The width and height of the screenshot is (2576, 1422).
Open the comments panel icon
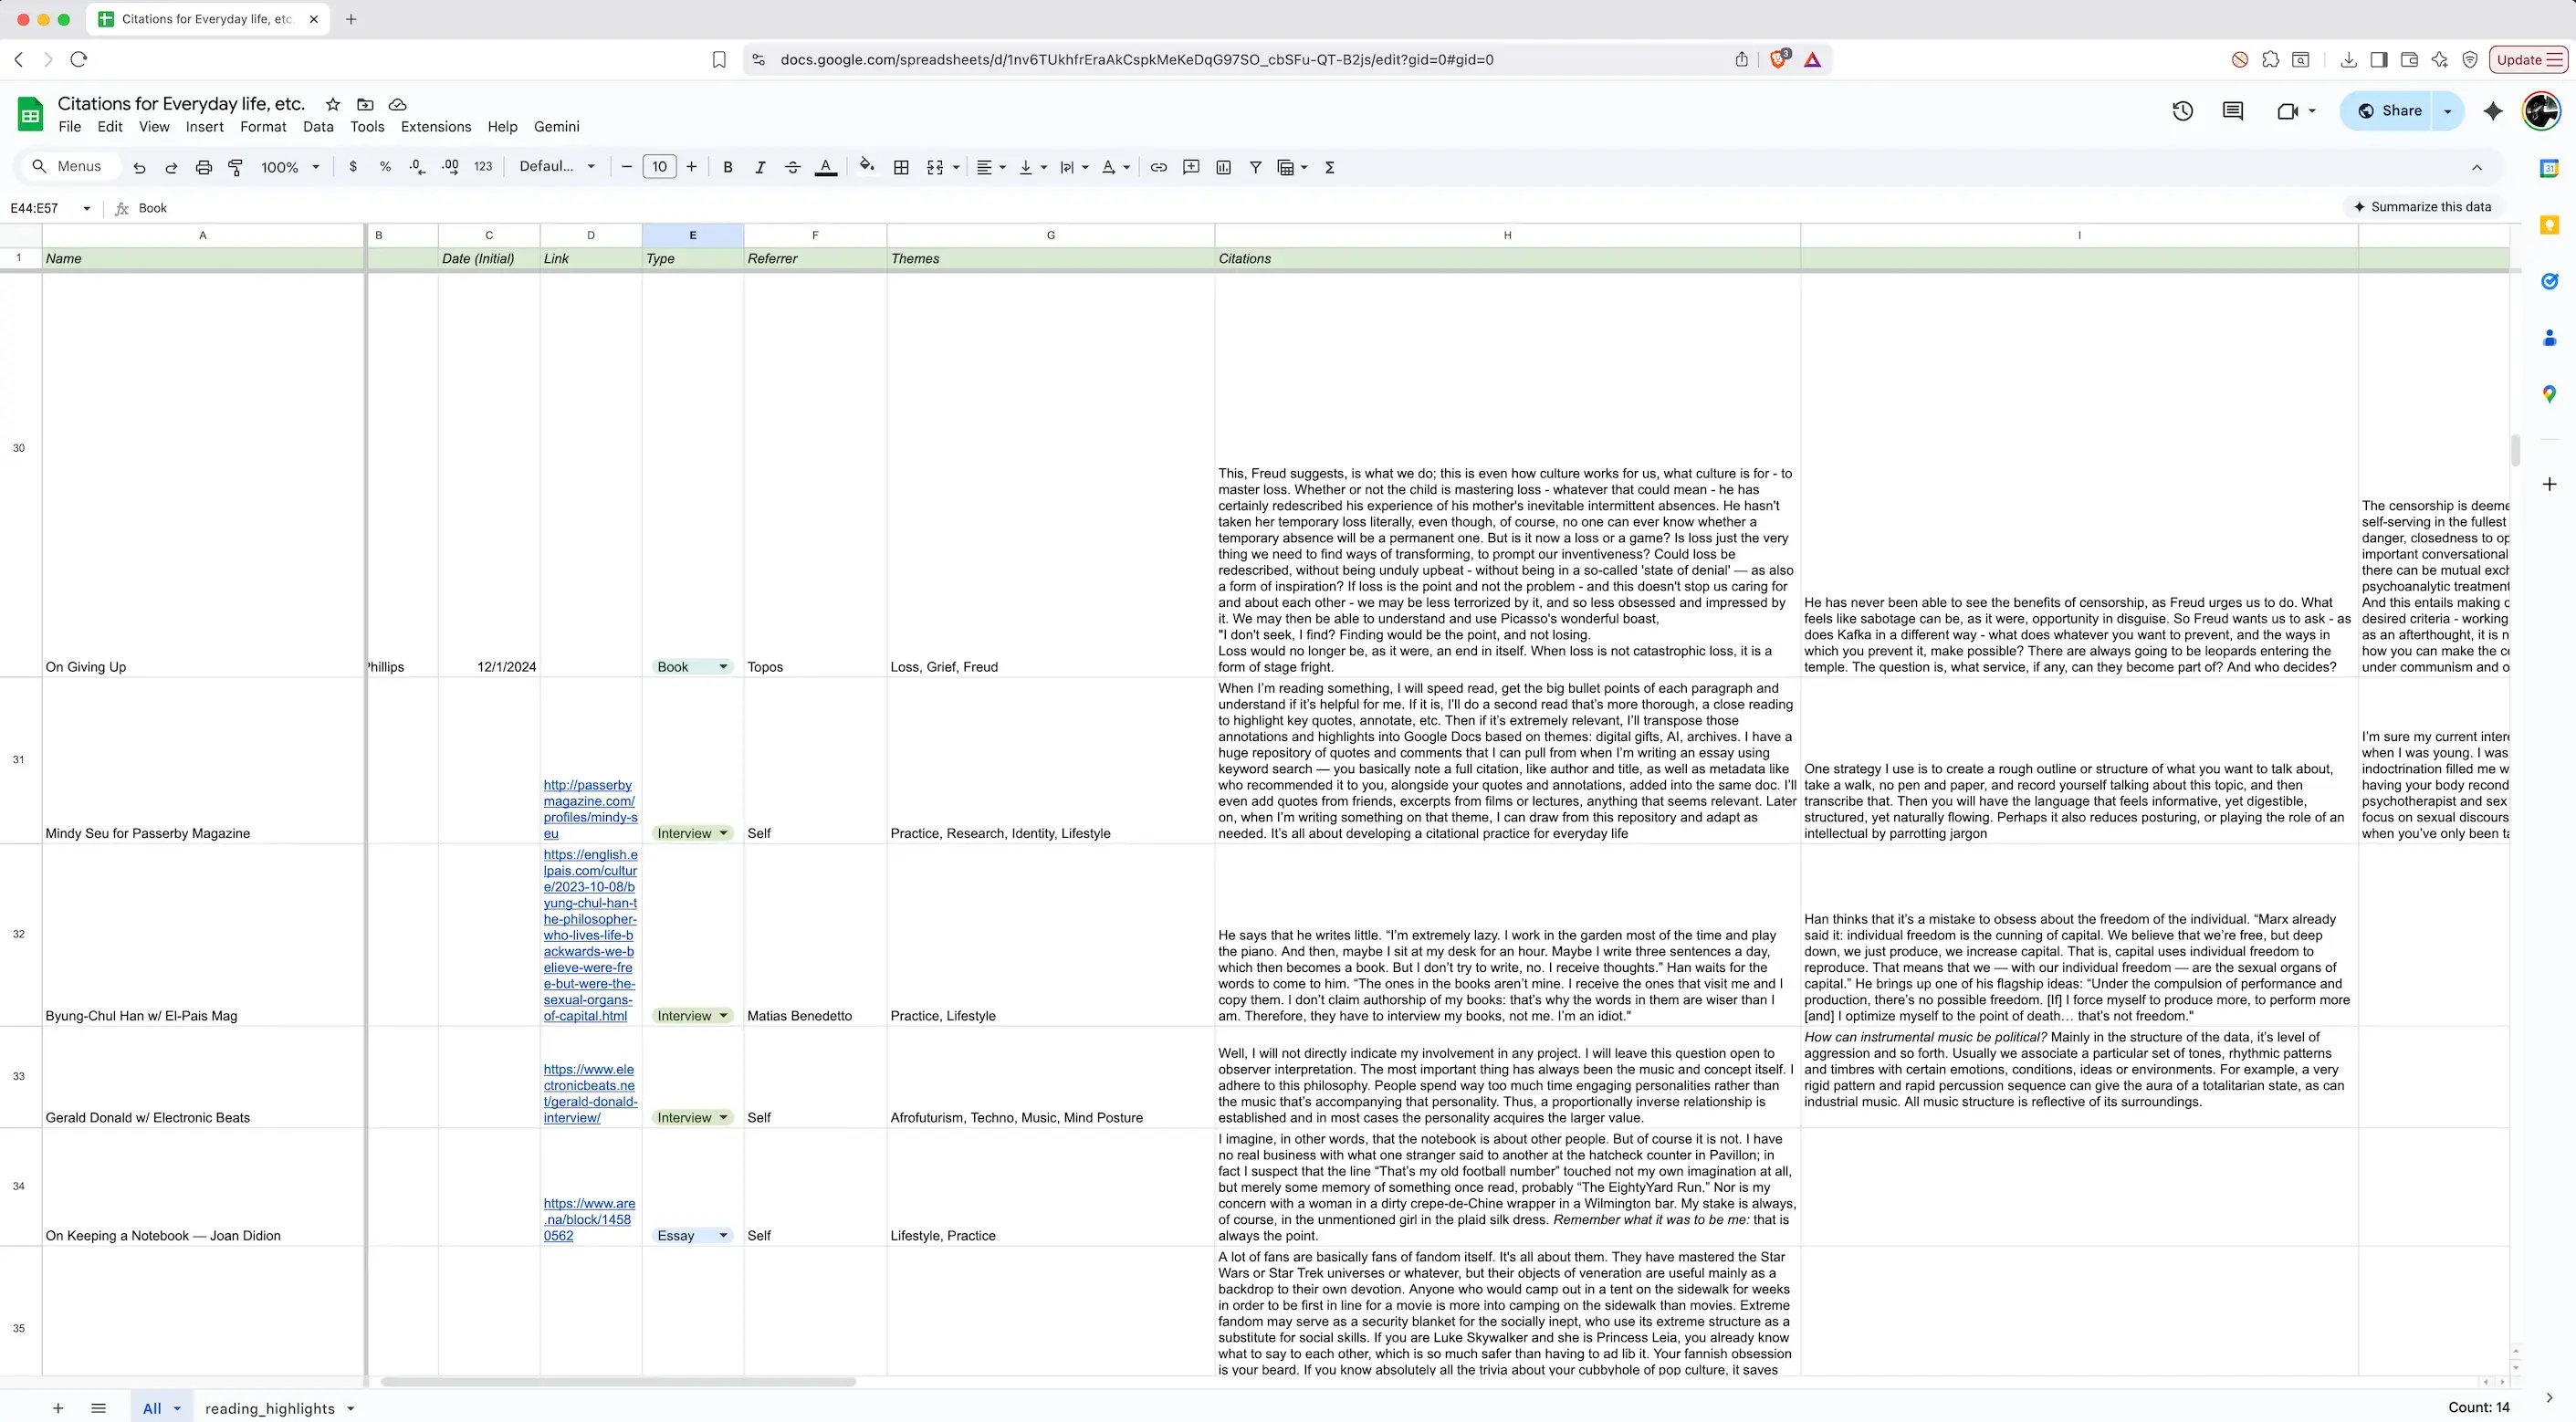2233,111
